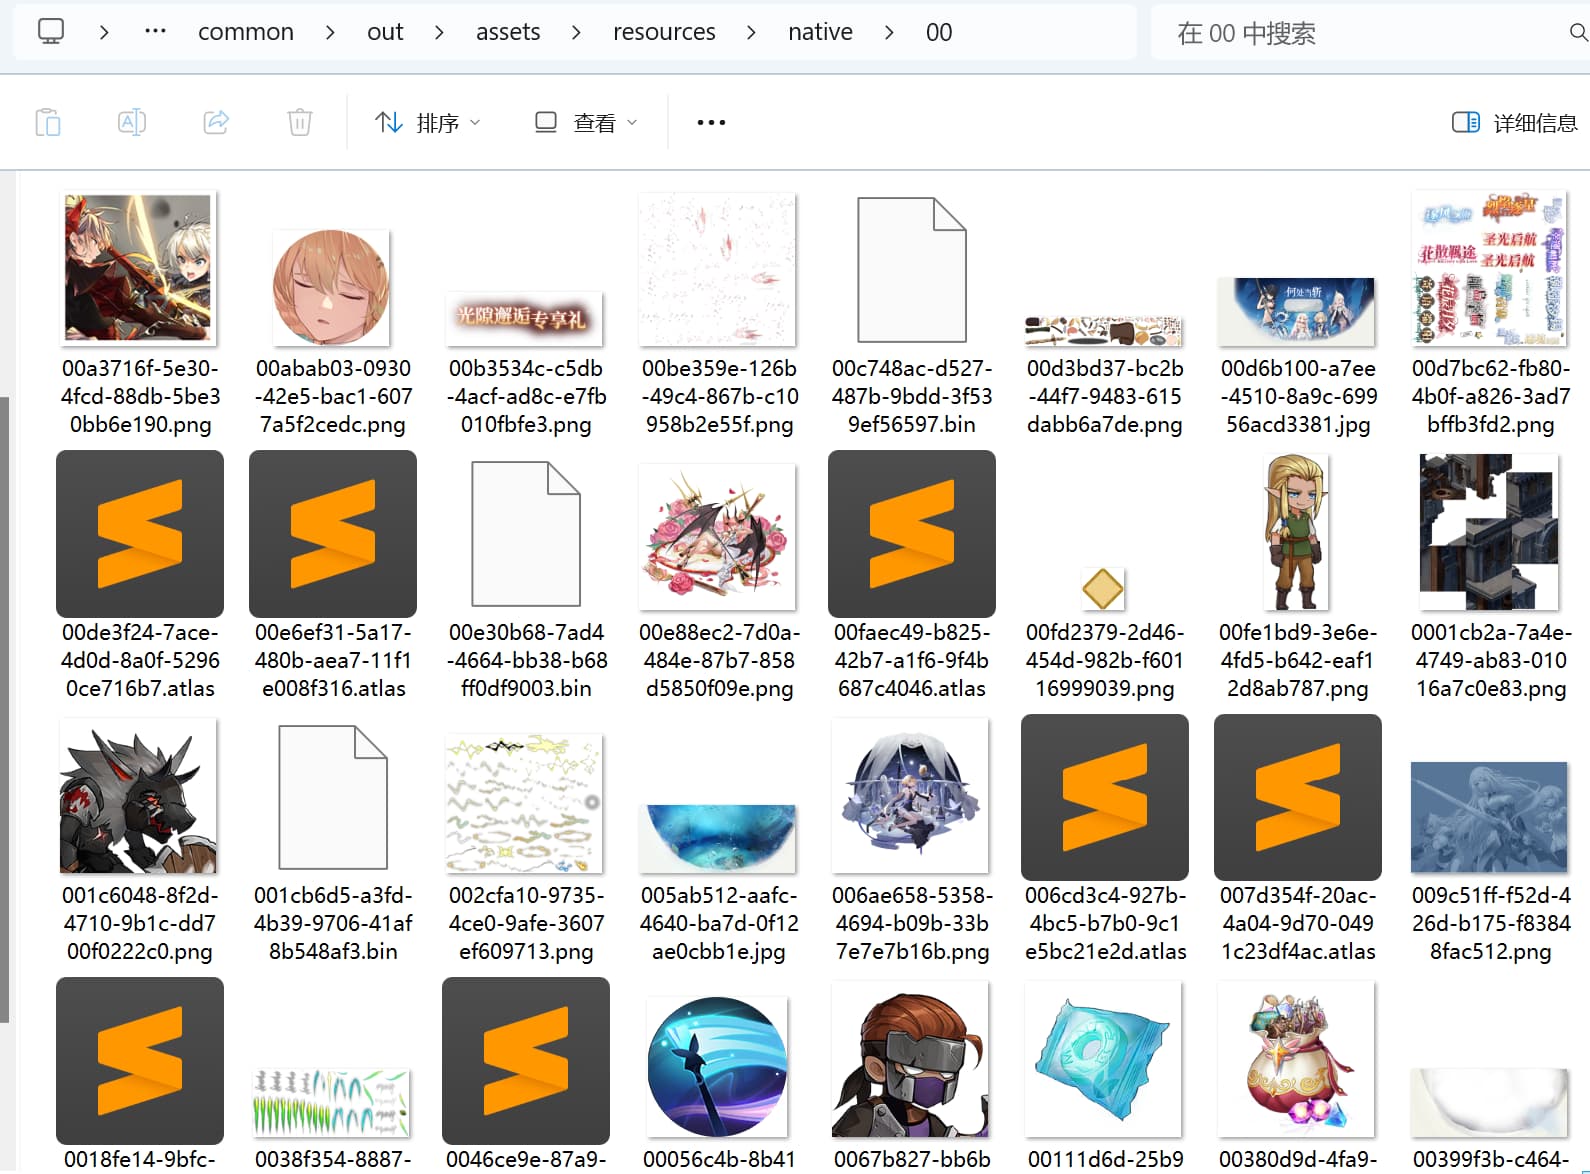Open the three-dot More options menu
This screenshot has height=1174, width=1590.
[711, 122]
